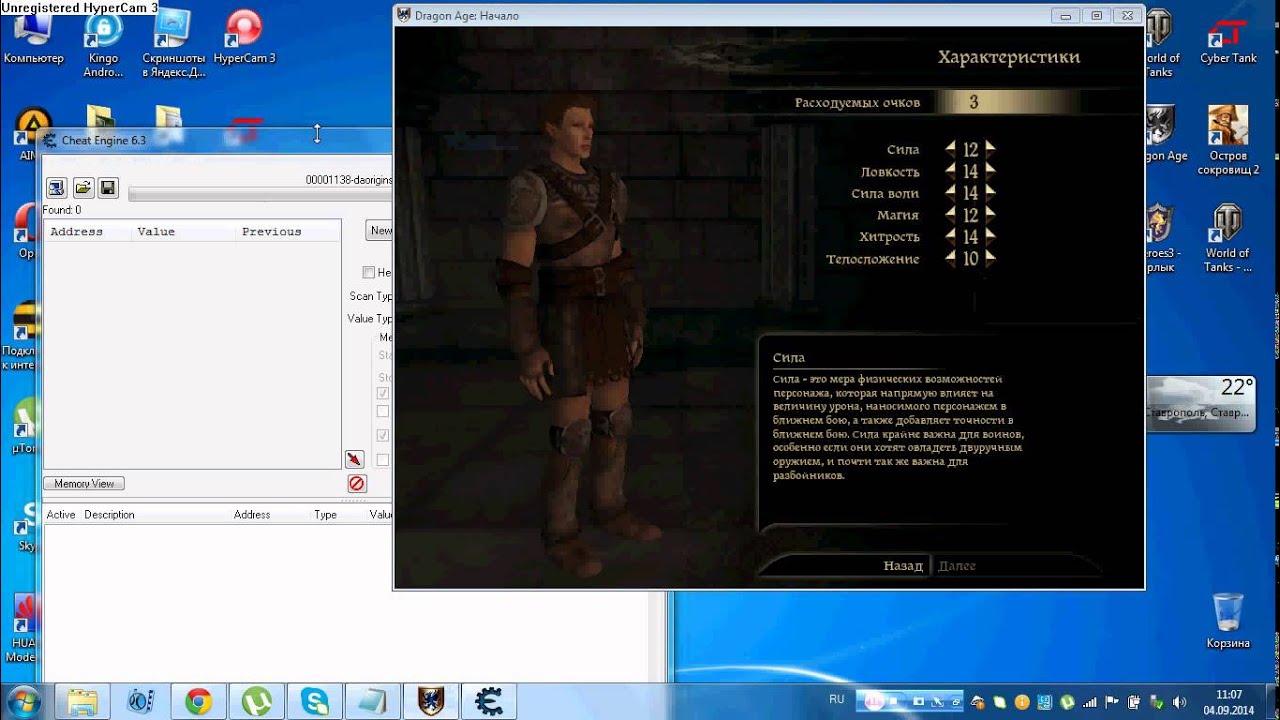Click the Расходуемых очков points value 3

(x=973, y=102)
